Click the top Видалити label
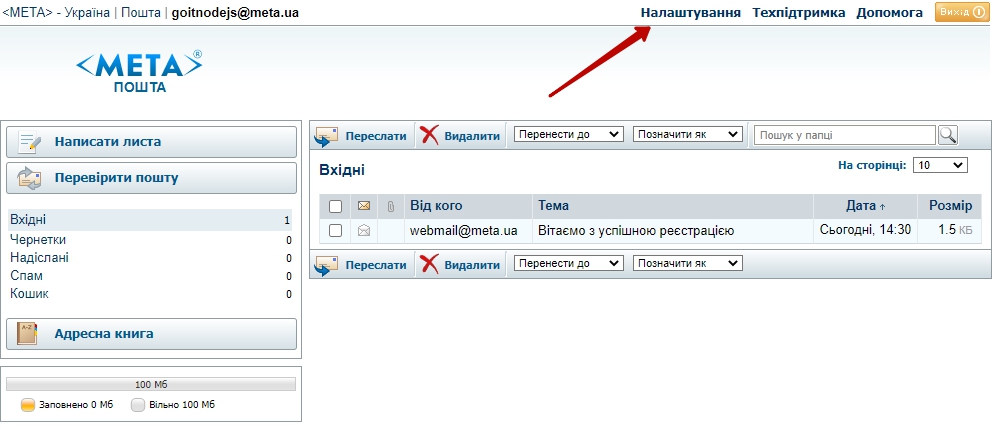Screen dimensions: 995x430 pos(472,136)
